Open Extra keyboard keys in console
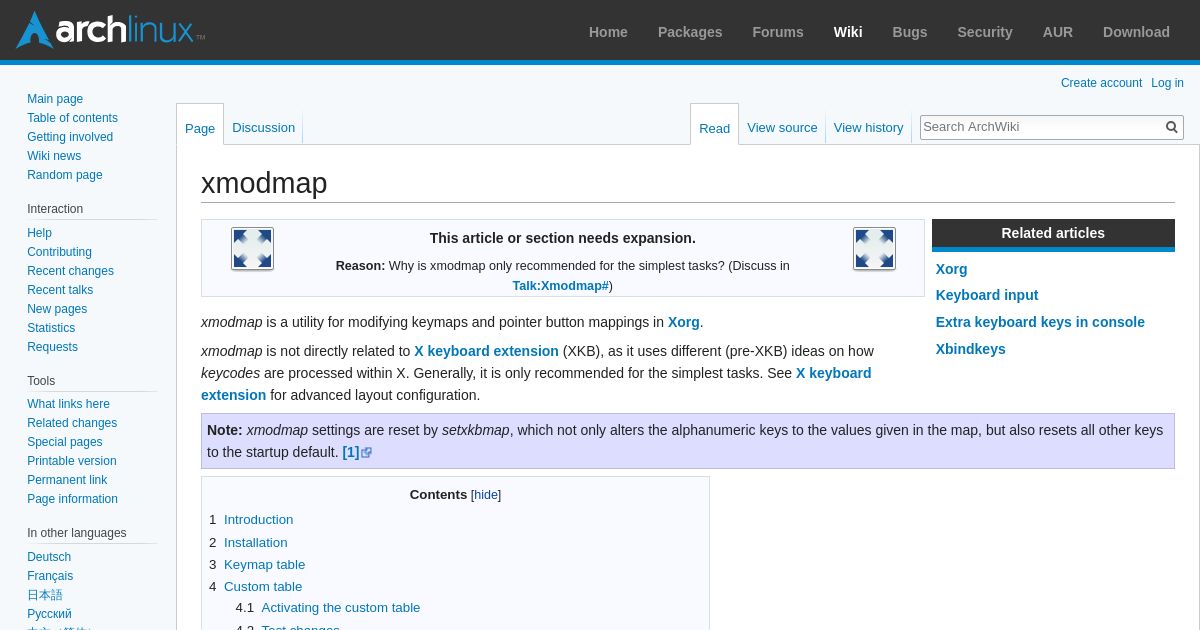The width and height of the screenshot is (1200, 630). coord(1040,322)
